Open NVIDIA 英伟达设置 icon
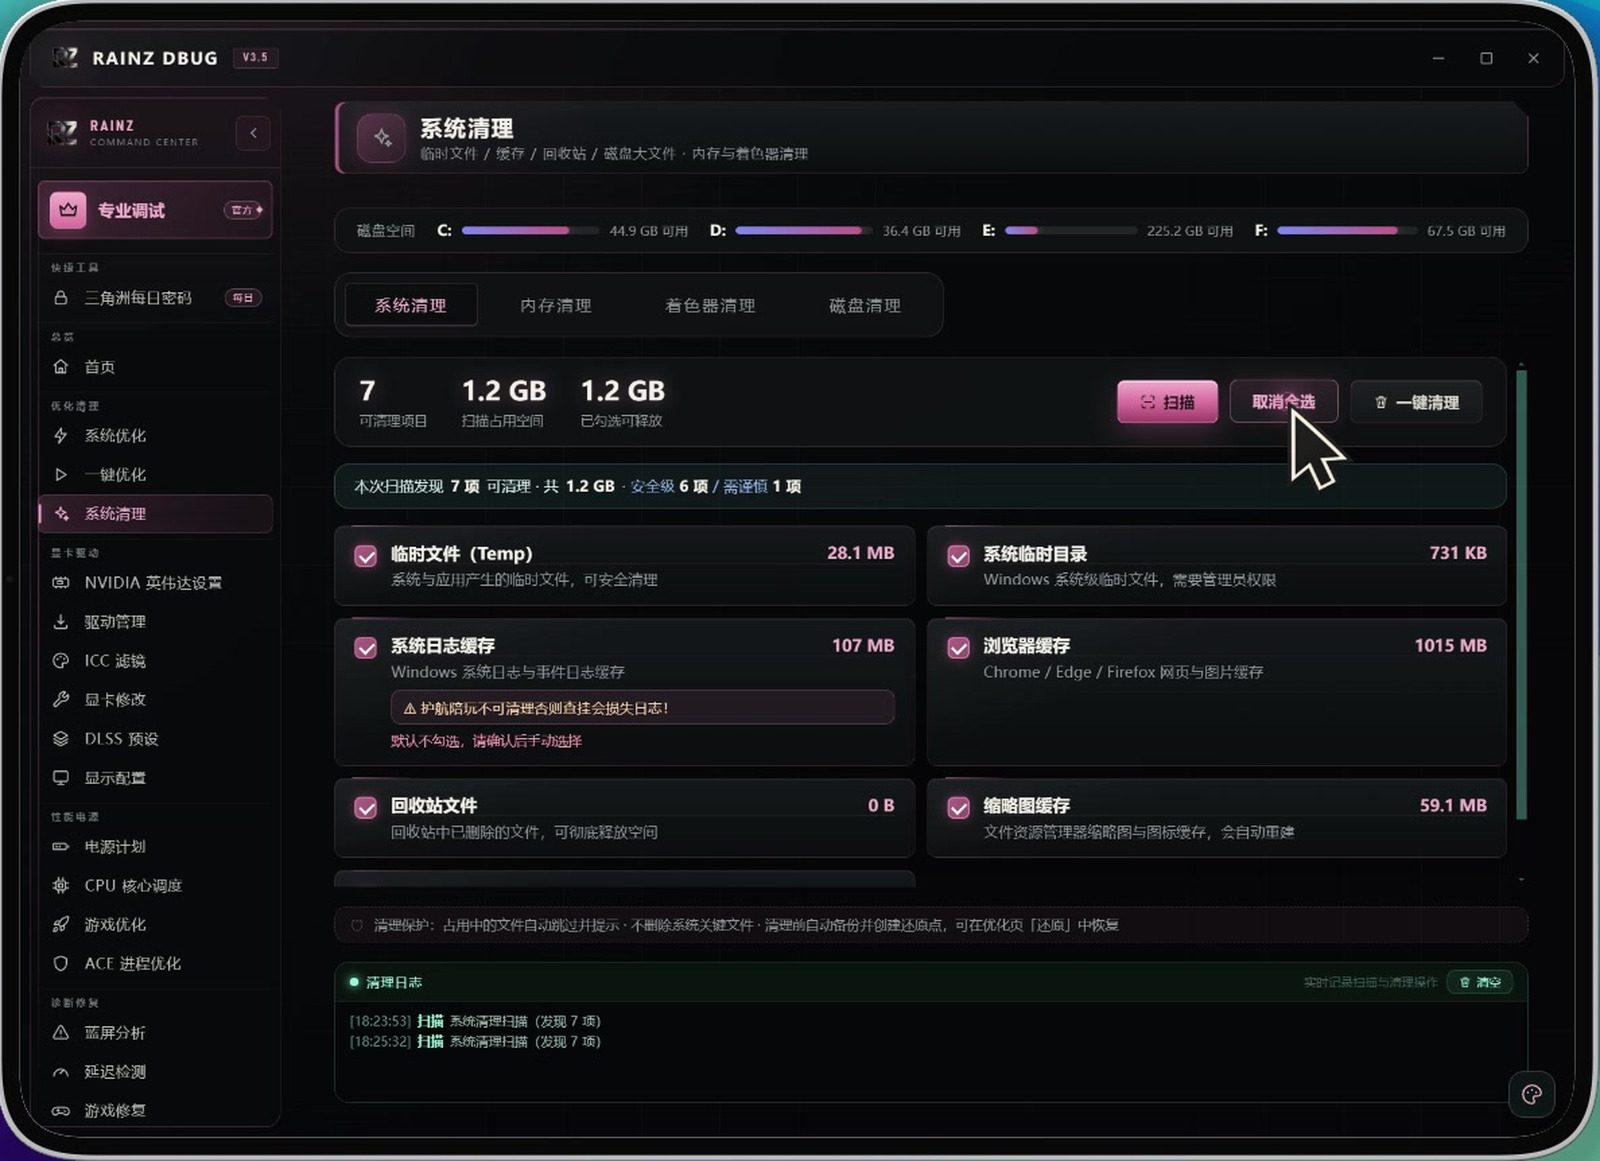Viewport: 1600px width, 1161px height. point(61,583)
